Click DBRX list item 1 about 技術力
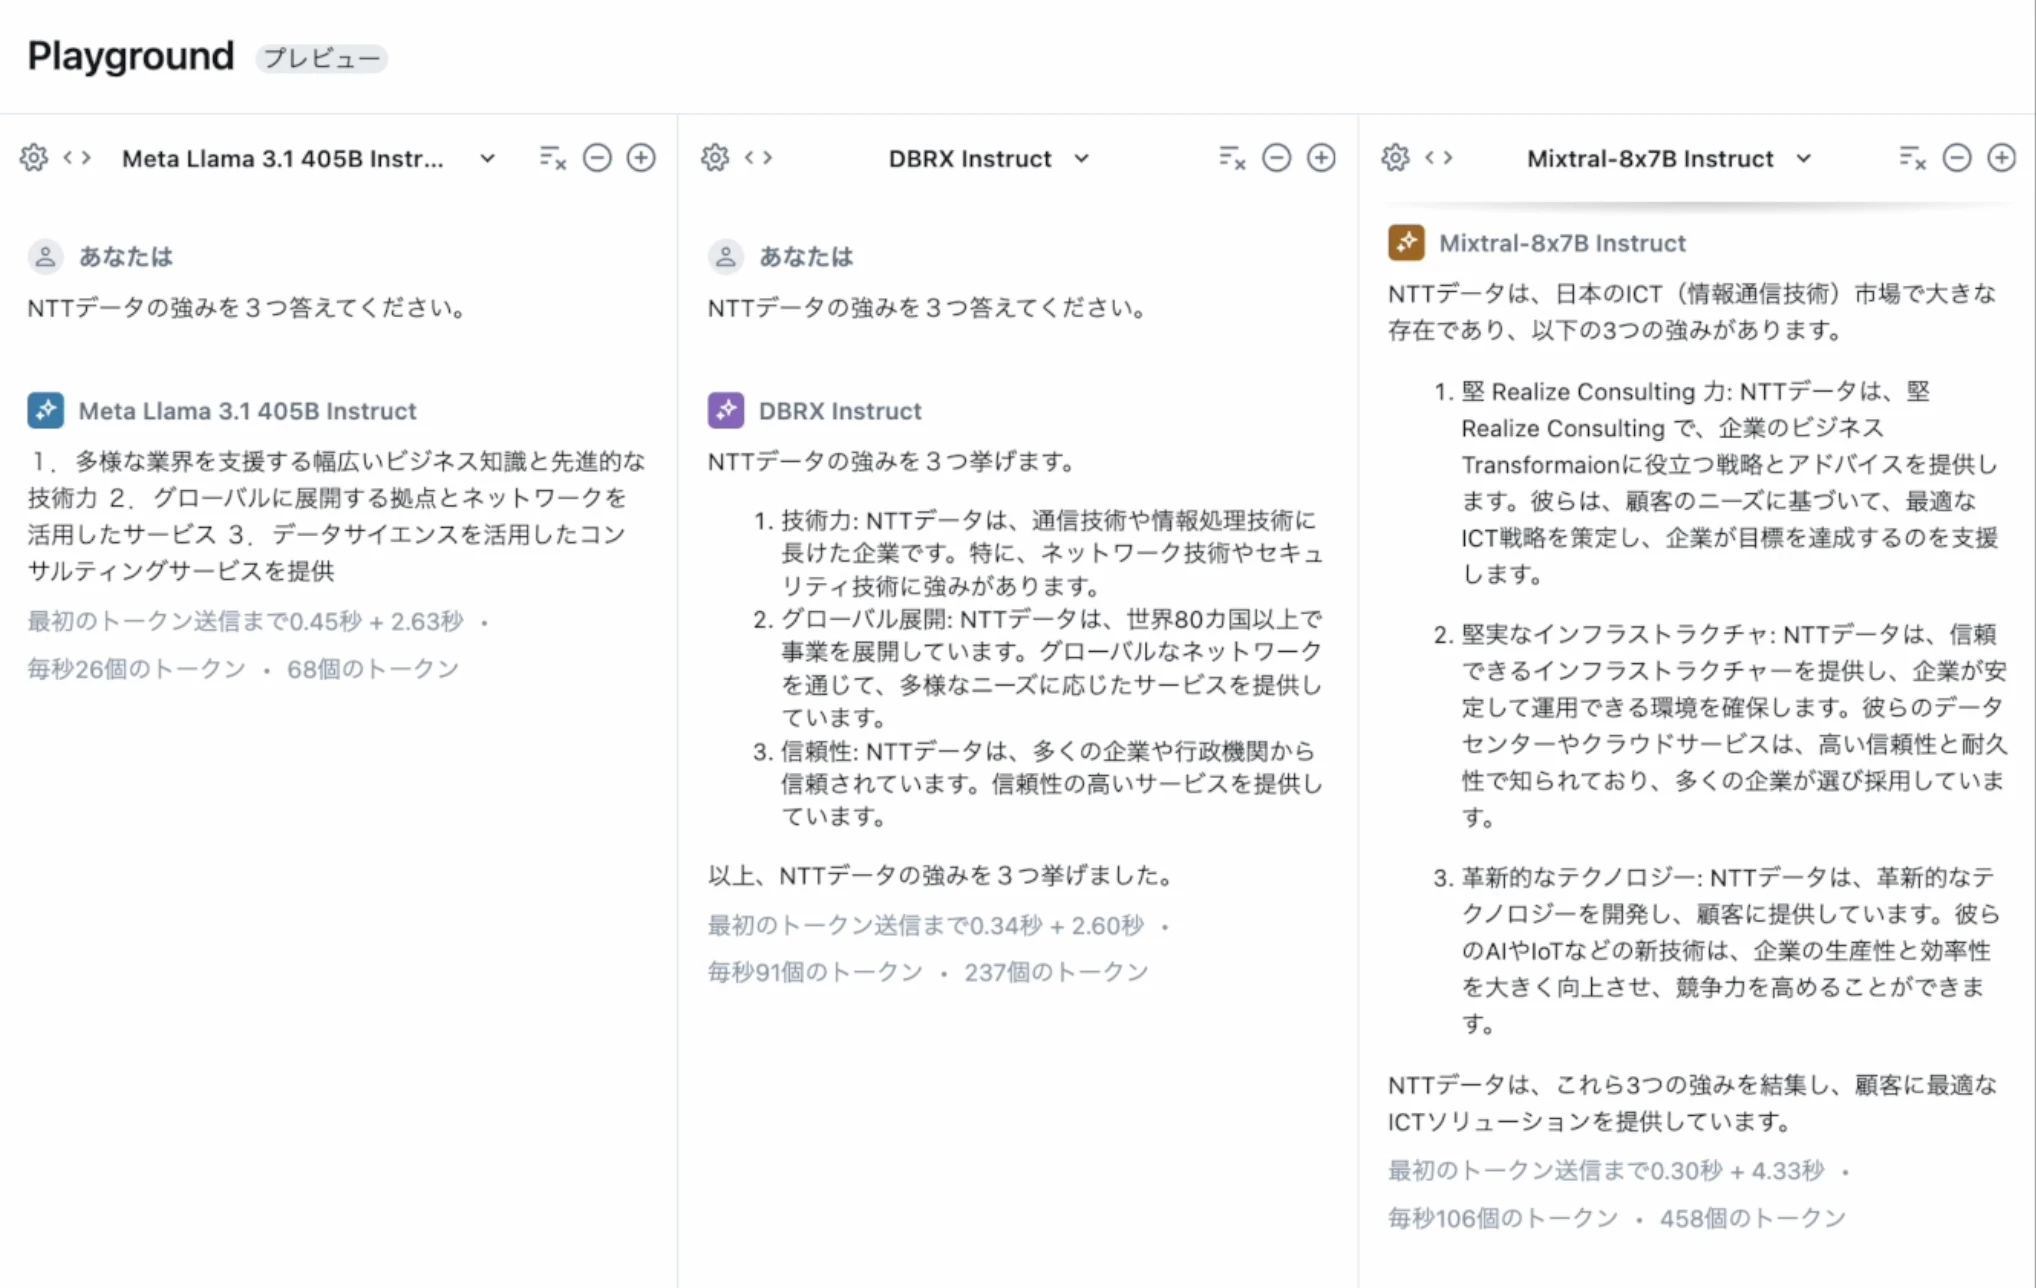The width and height of the screenshot is (2036, 1288). 1052,553
